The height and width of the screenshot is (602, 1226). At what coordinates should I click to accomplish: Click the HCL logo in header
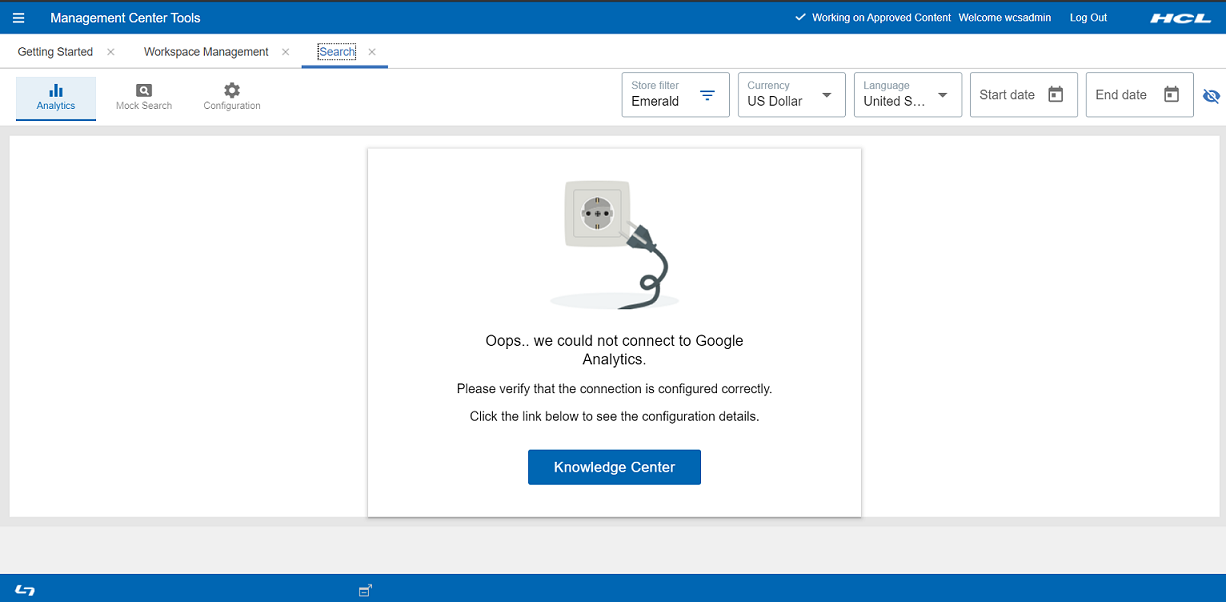[1180, 18]
